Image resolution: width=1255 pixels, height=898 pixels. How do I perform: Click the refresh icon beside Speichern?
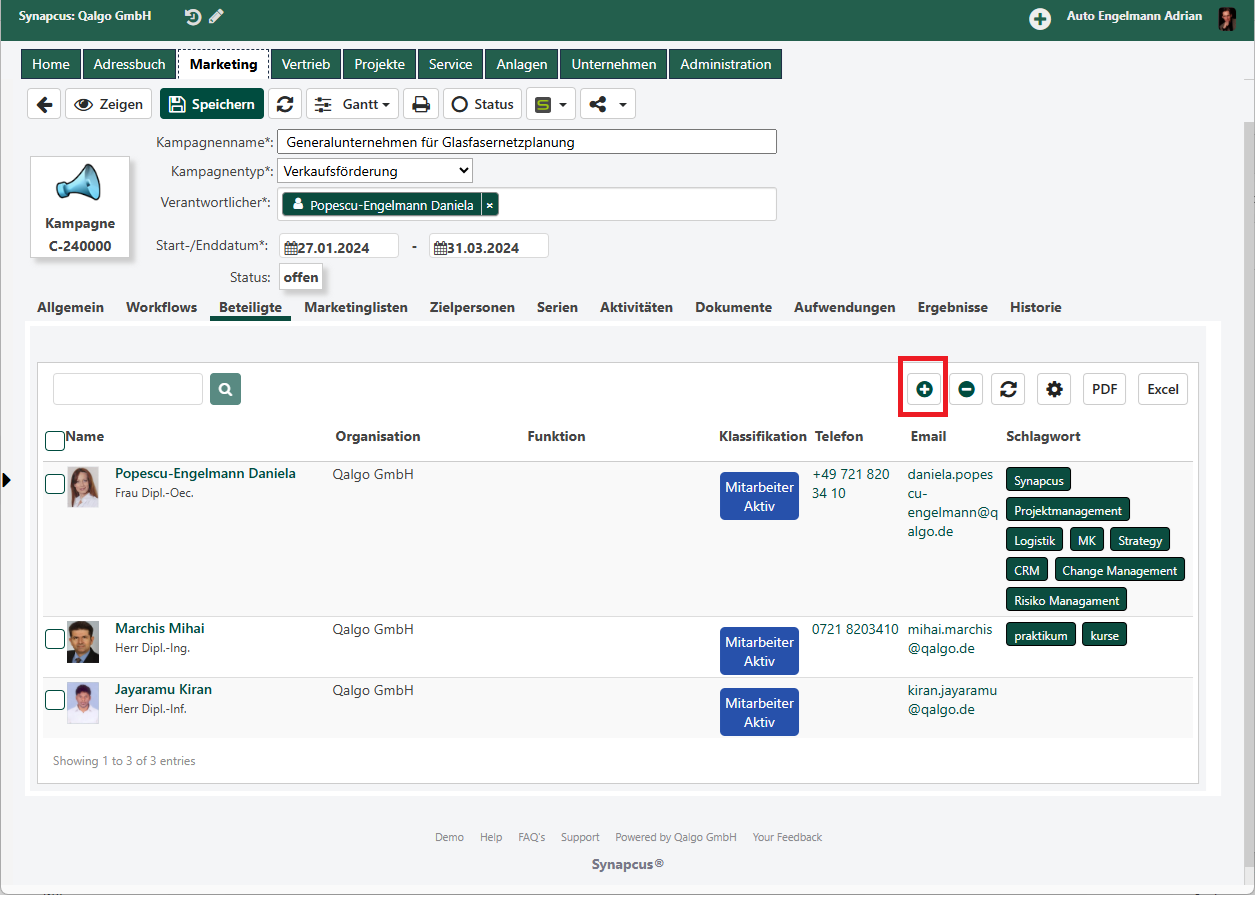(x=285, y=104)
